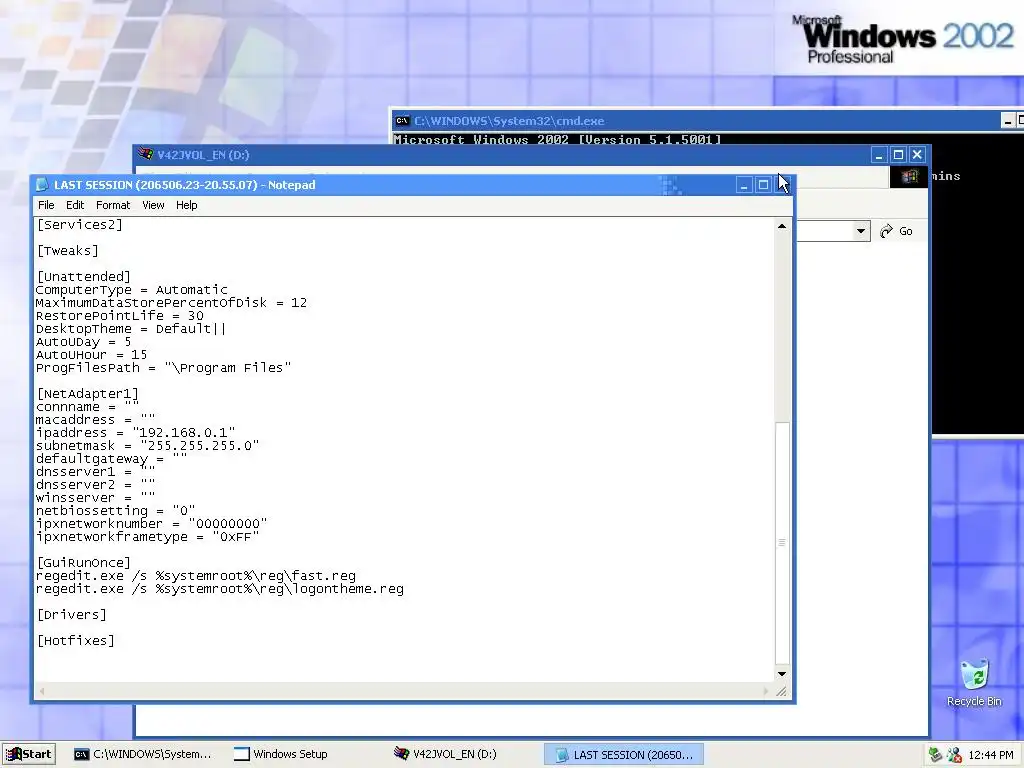Click the [Services2] section header
Screen dimensions: 1024x768
(80, 225)
